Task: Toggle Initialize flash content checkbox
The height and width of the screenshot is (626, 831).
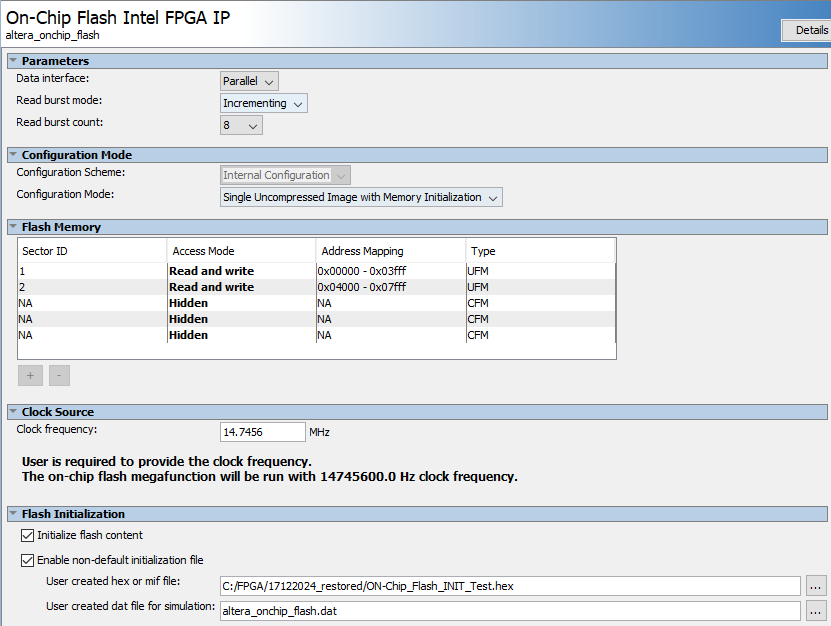Action: tap(27, 536)
